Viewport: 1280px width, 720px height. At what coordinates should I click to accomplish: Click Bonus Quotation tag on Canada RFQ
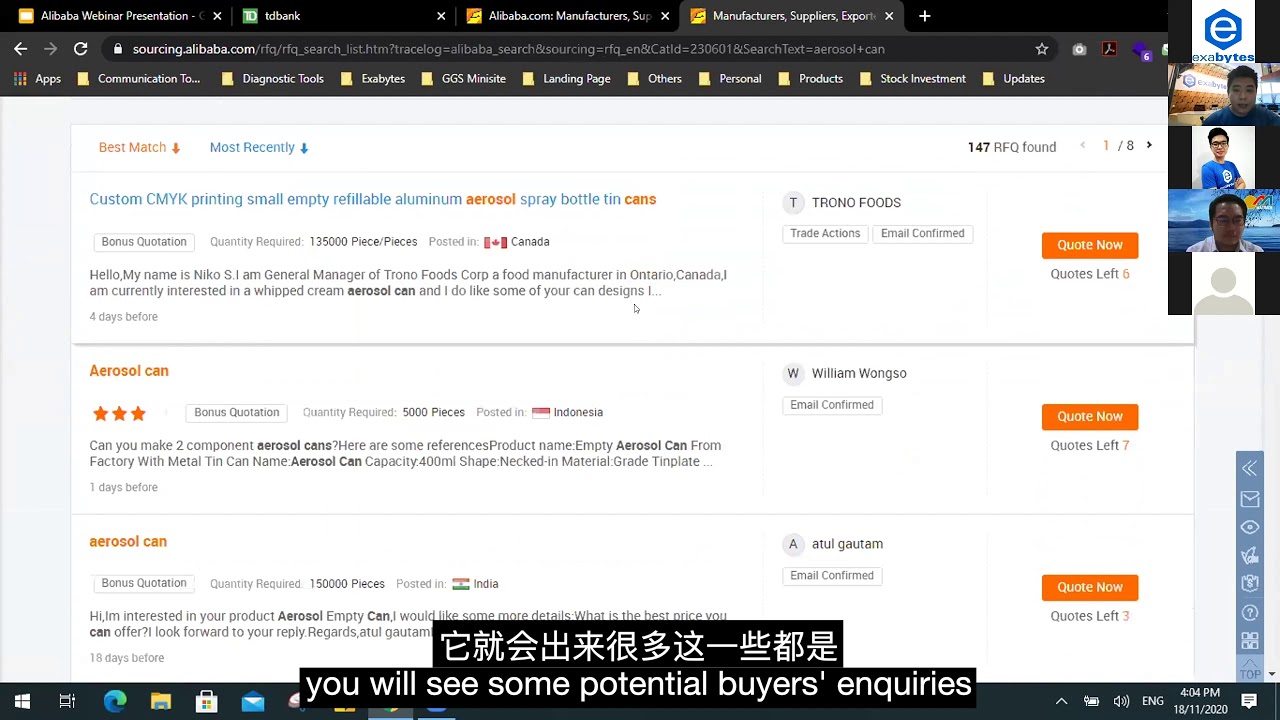pyautogui.click(x=144, y=242)
